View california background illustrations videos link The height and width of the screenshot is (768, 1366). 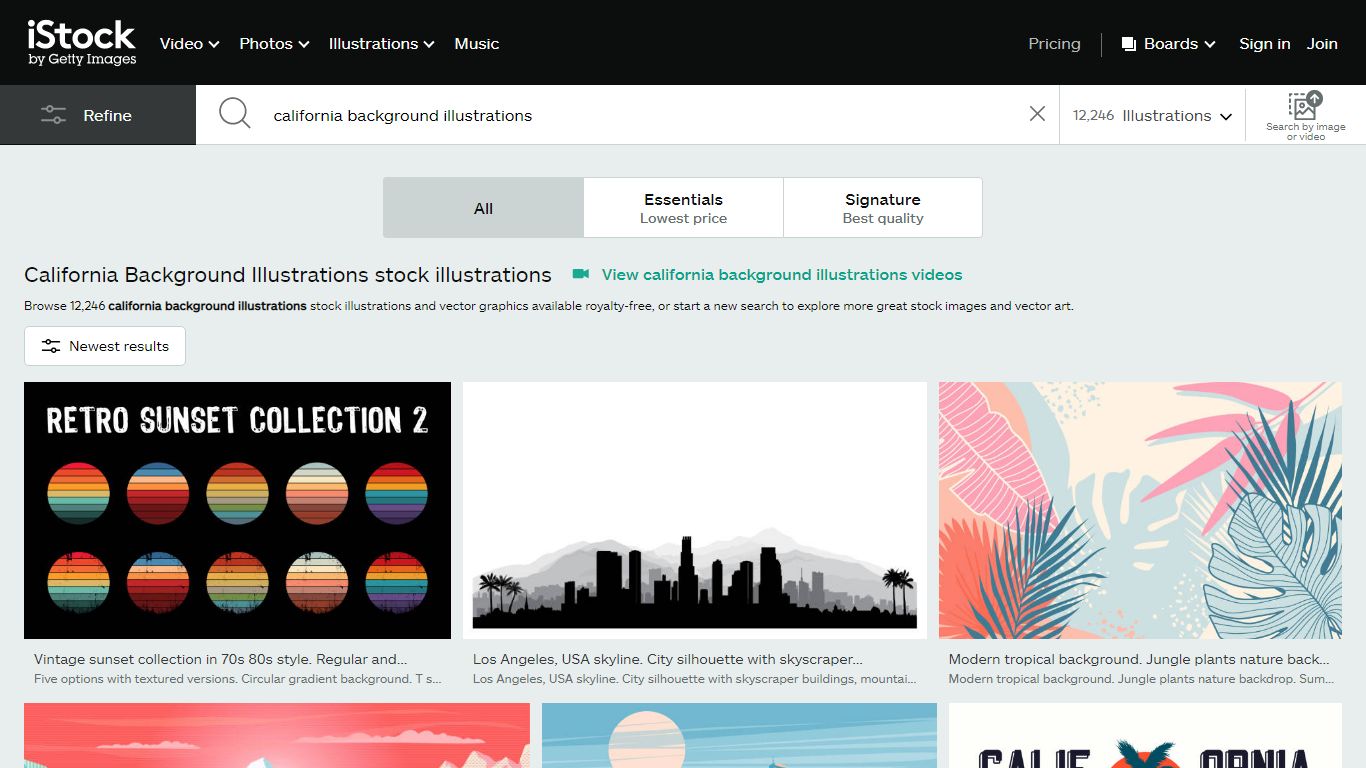(x=782, y=275)
